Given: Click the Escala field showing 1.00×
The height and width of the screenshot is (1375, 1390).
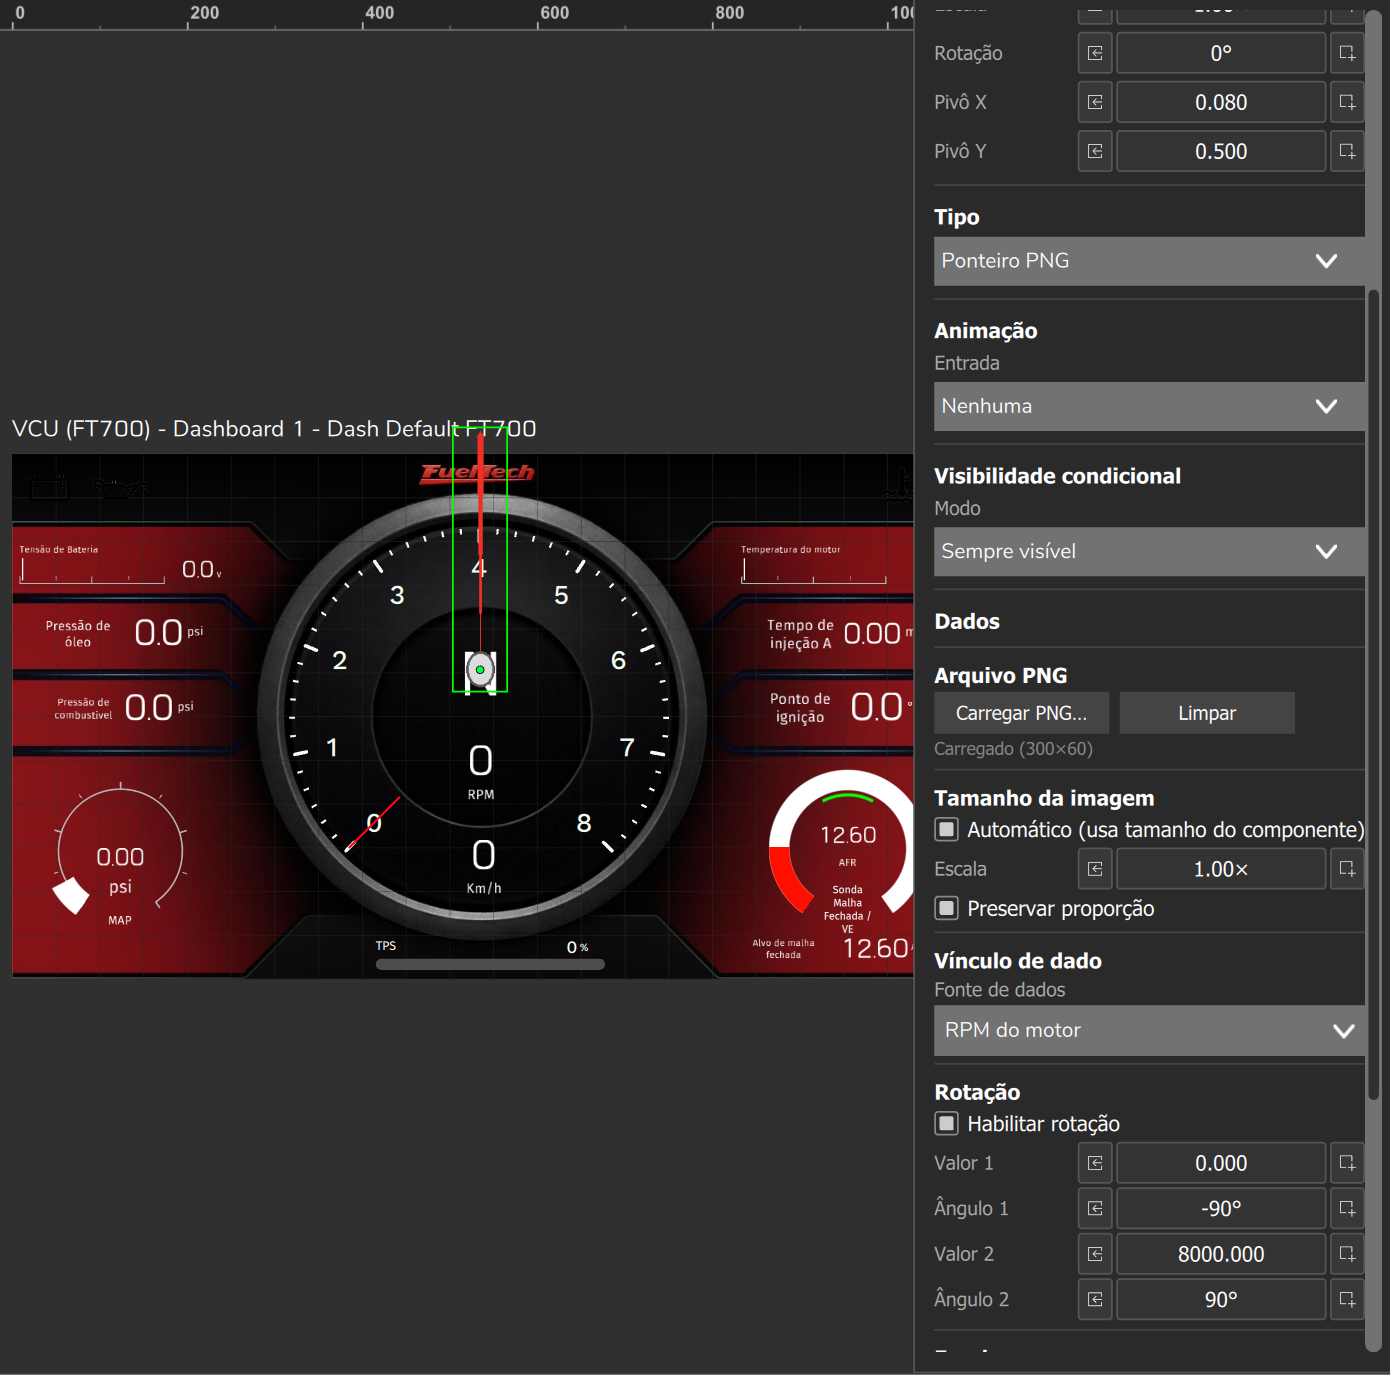Looking at the screenshot, I should 1221,869.
